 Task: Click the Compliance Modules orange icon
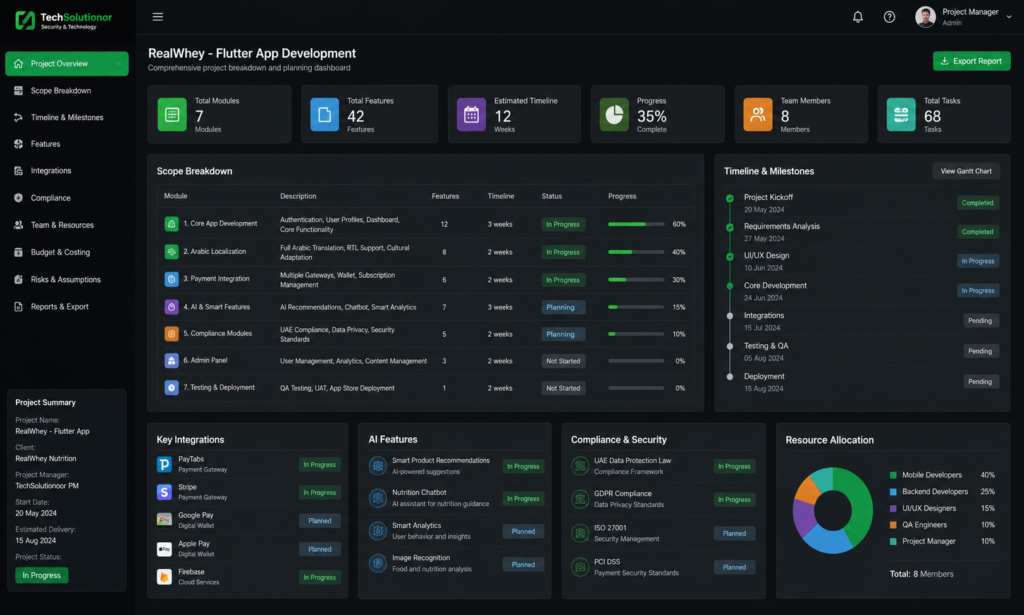[x=171, y=334]
